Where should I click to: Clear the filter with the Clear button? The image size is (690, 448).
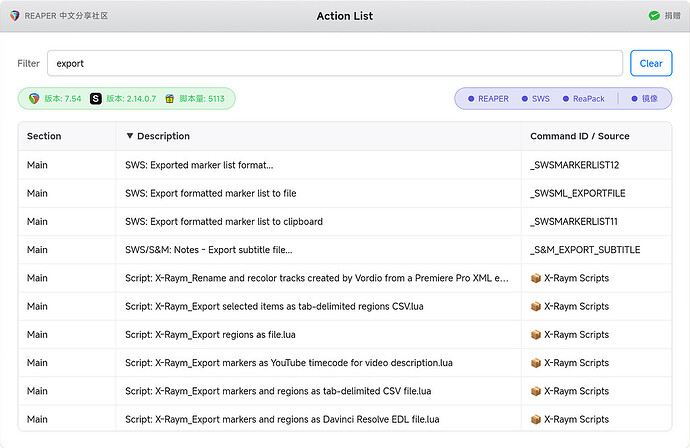[x=651, y=63]
